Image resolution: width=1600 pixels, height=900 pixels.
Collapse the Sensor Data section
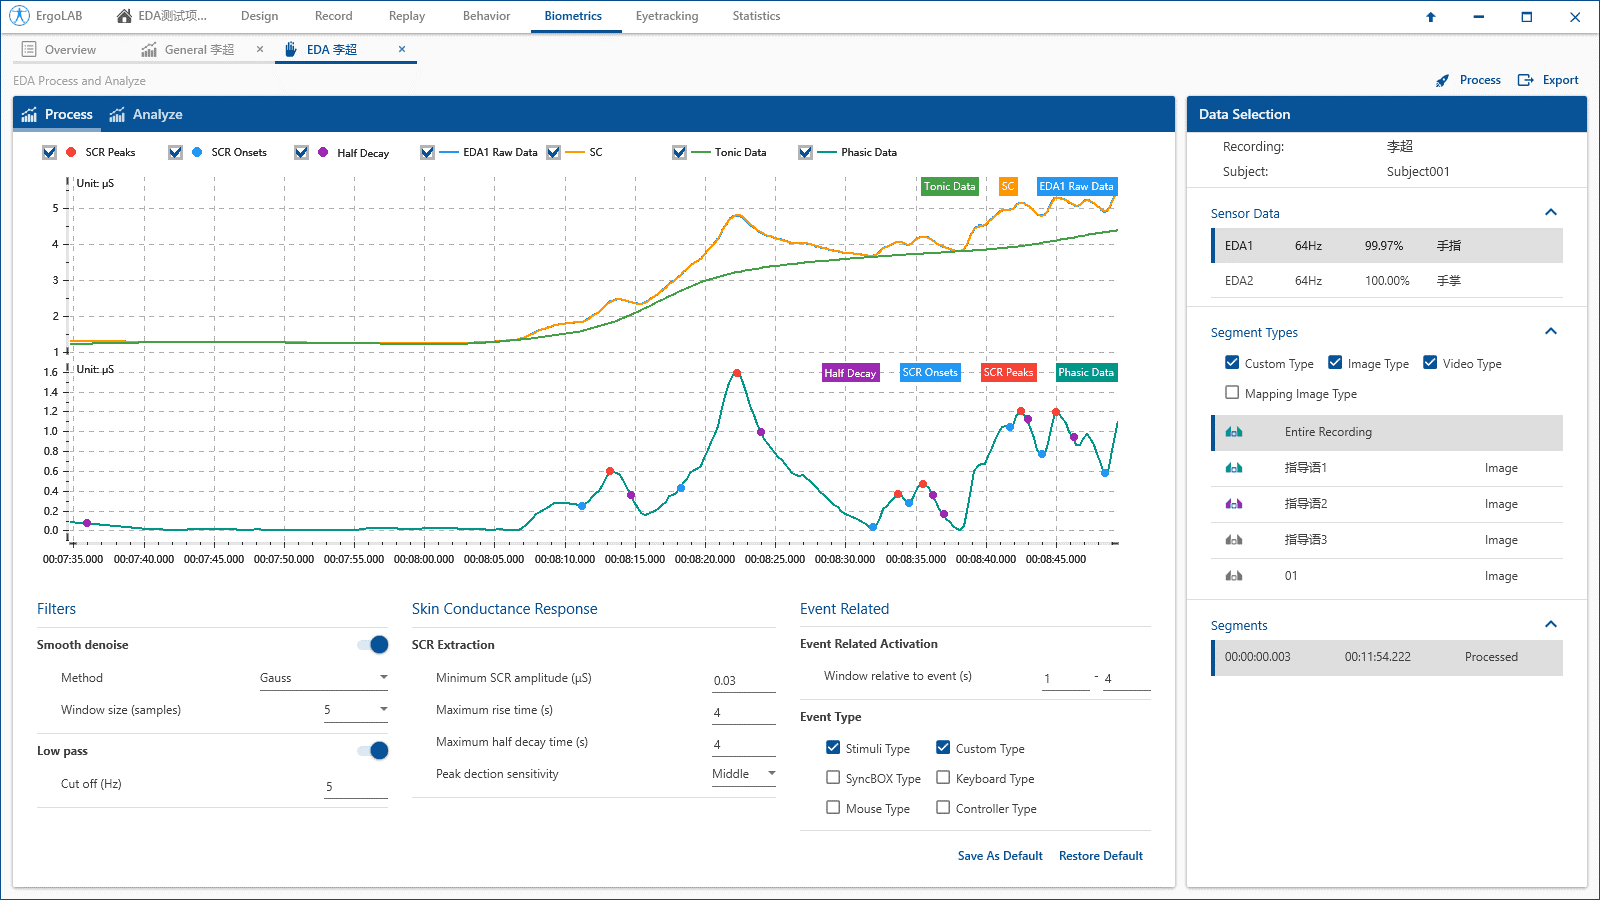pyautogui.click(x=1551, y=213)
